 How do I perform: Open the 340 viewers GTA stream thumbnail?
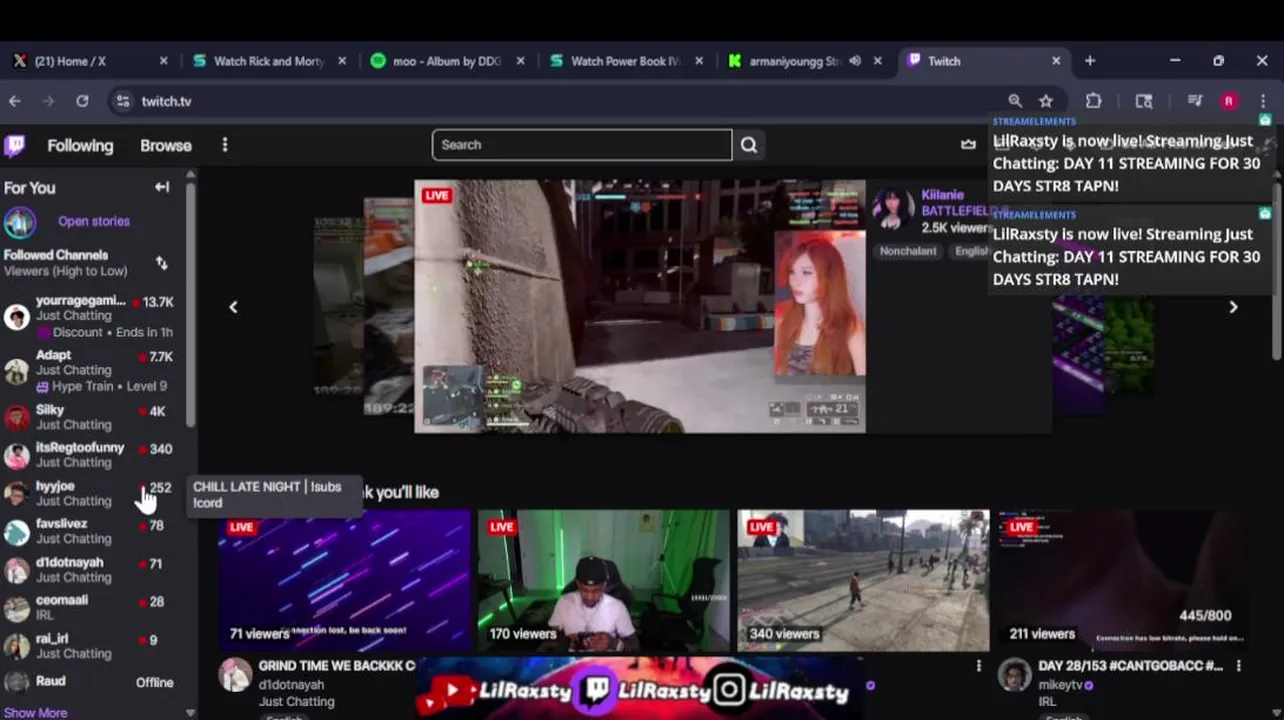[x=864, y=580]
